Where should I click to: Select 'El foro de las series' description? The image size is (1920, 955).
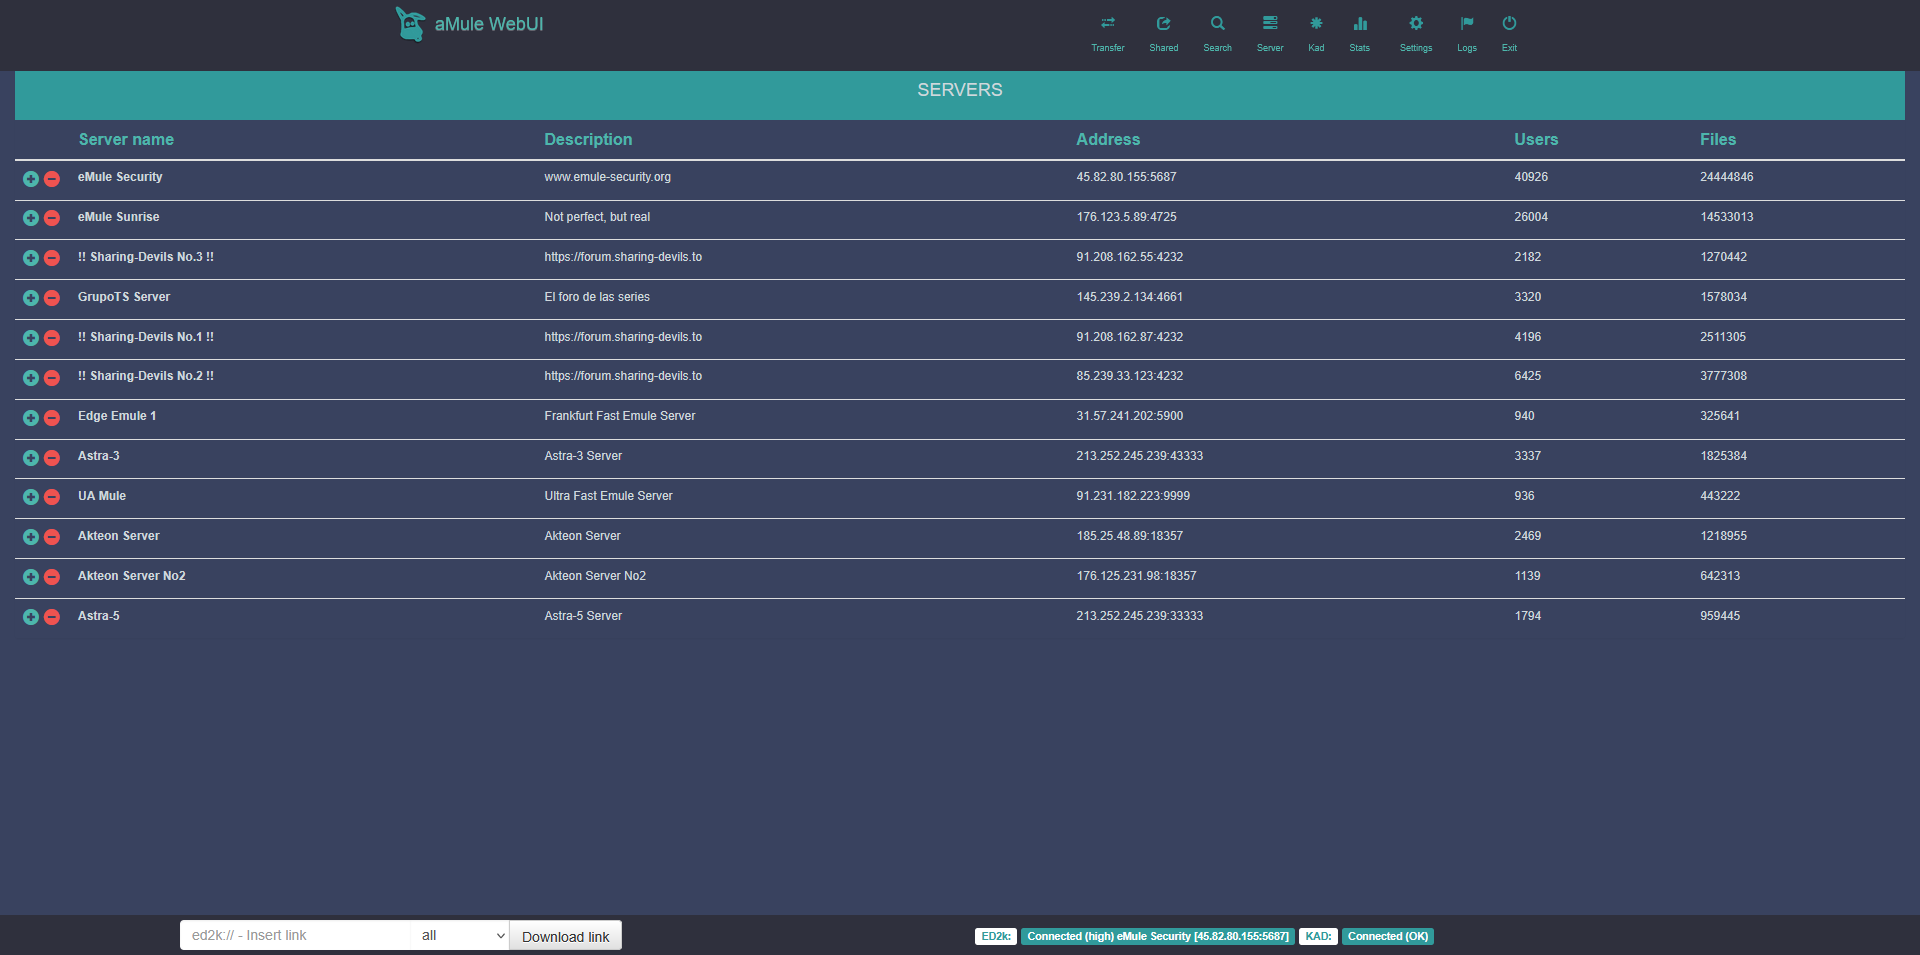click(x=597, y=297)
